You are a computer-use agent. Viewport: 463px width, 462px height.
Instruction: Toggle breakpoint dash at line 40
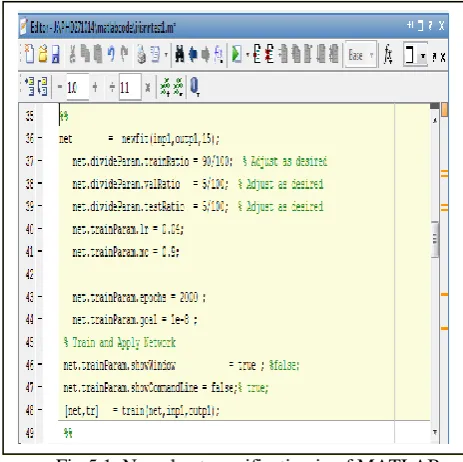[40, 229]
